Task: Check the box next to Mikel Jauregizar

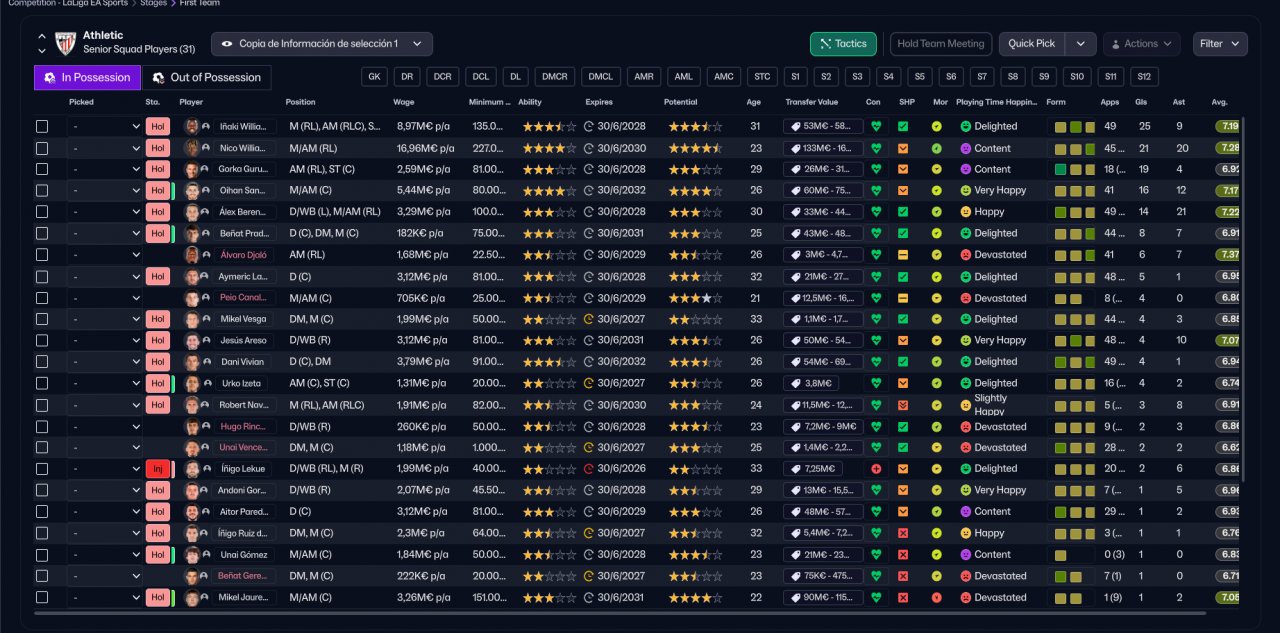Action: point(42,598)
